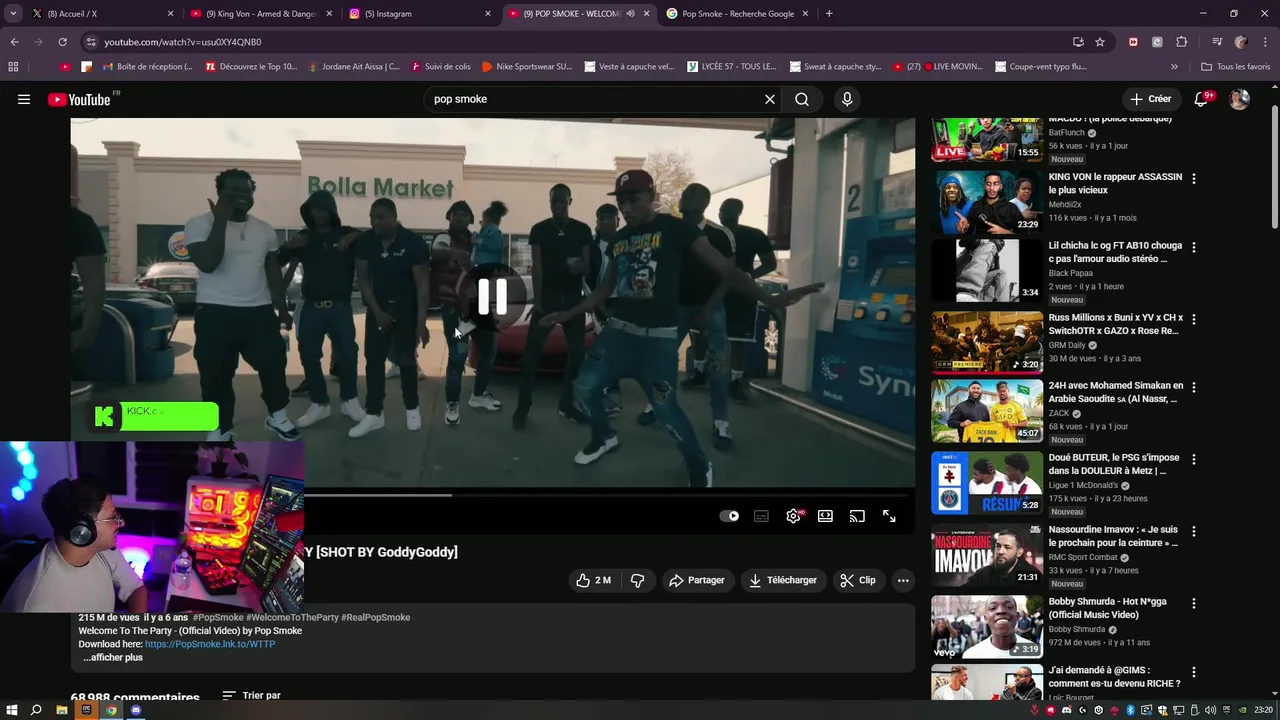This screenshot has height=720, width=1280.
Task: Open options for Doué BUTEUR PSG video
Action: point(1193,459)
